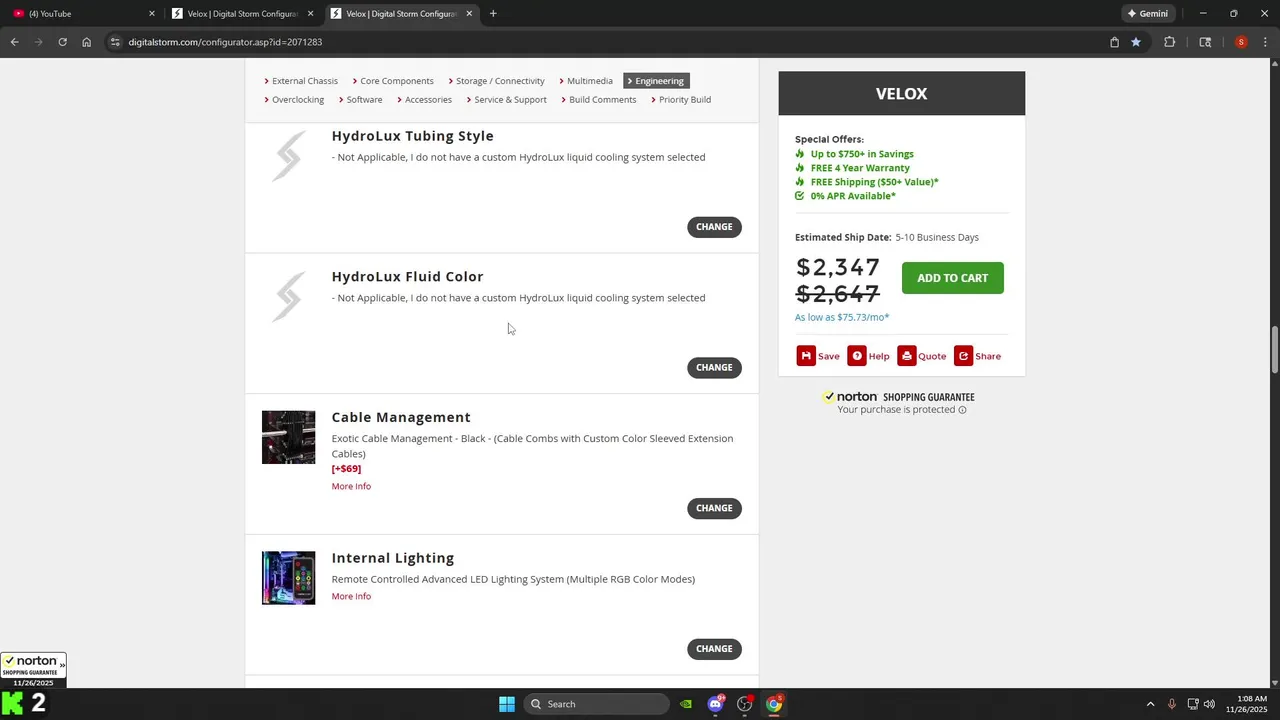Reload the page with refresh icon
1280x720 pixels.
pyautogui.click(x=62, y=42)
